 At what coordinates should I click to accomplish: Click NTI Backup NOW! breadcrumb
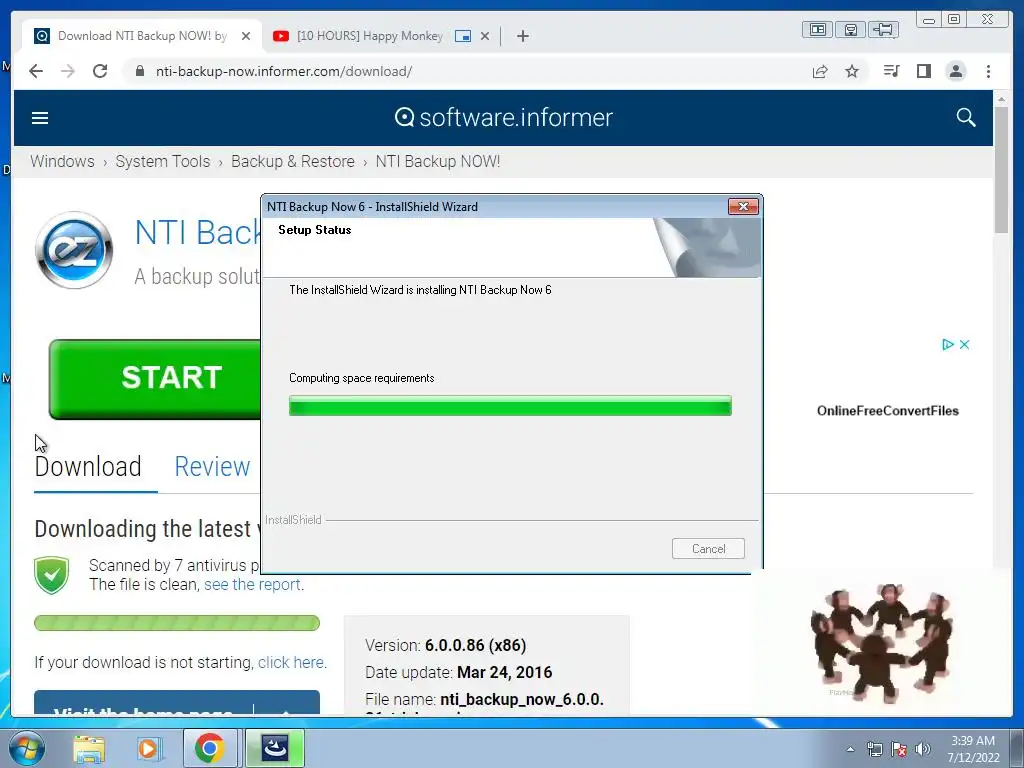(438, 161)
